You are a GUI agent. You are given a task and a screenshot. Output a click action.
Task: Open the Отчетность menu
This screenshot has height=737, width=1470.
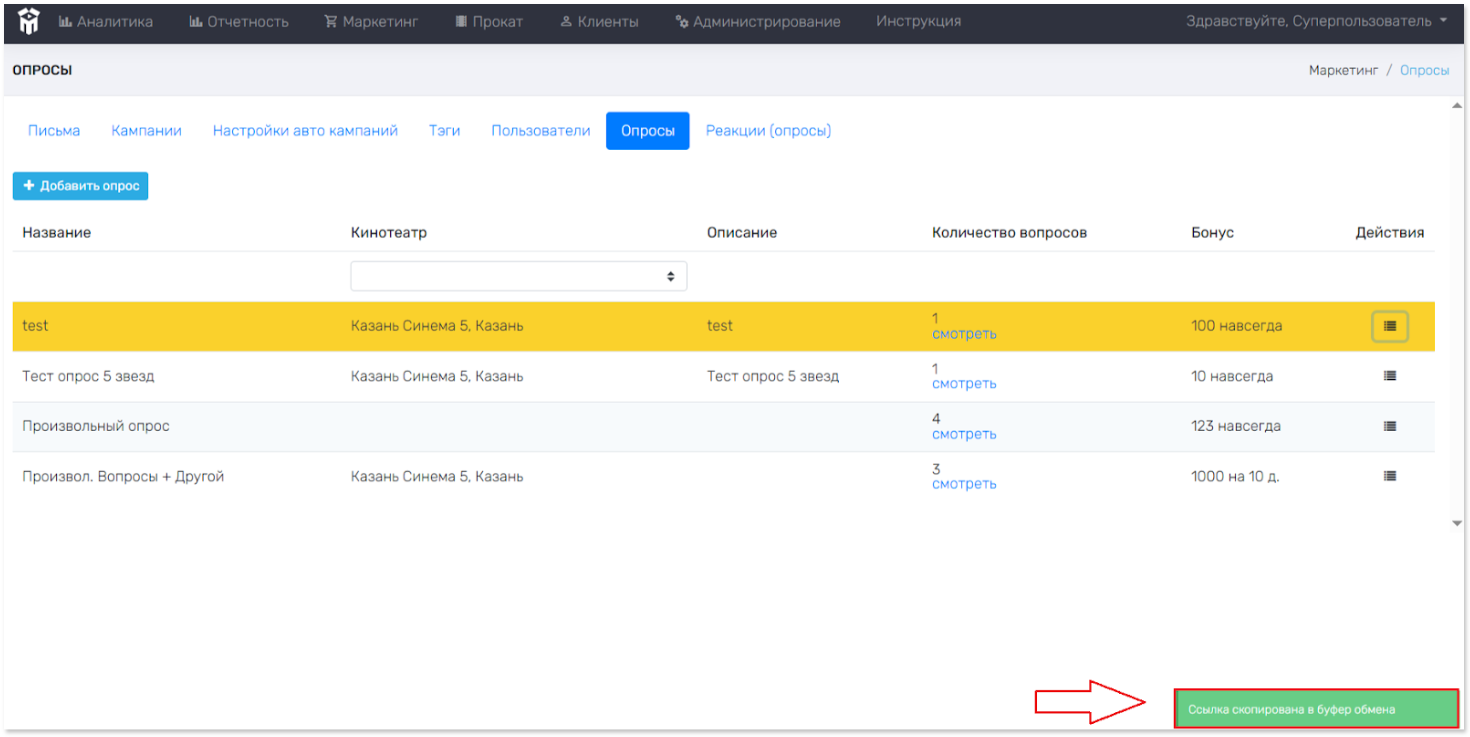(x=239, y=21)
